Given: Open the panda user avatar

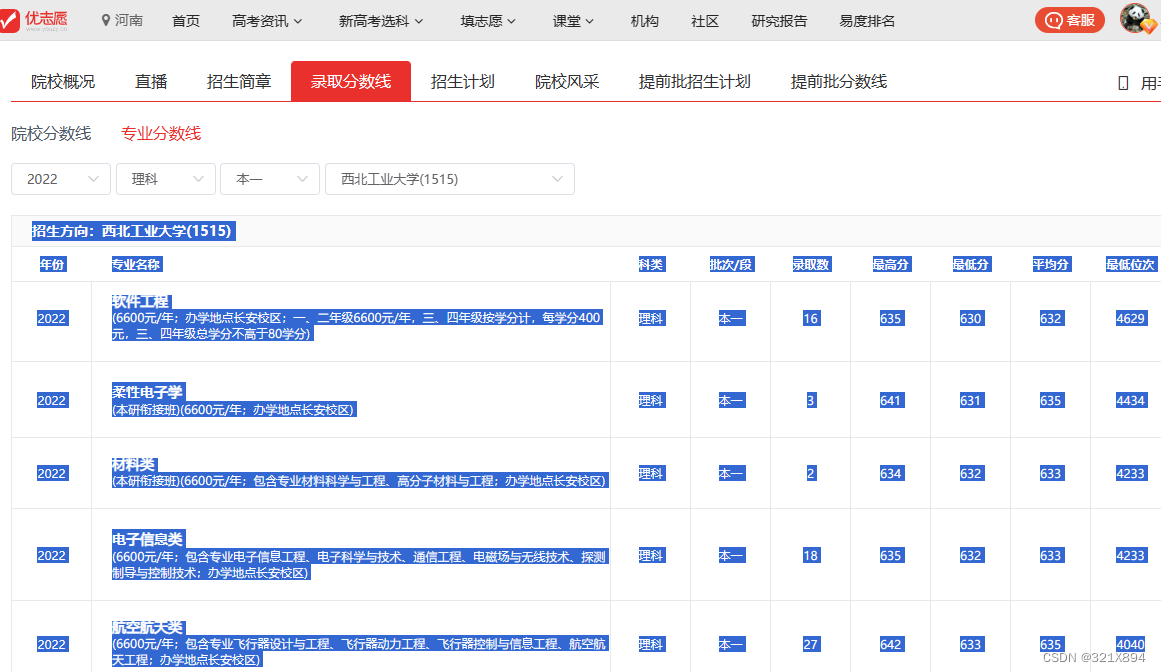Looking at the screenshot, I should coord(1137,19).
